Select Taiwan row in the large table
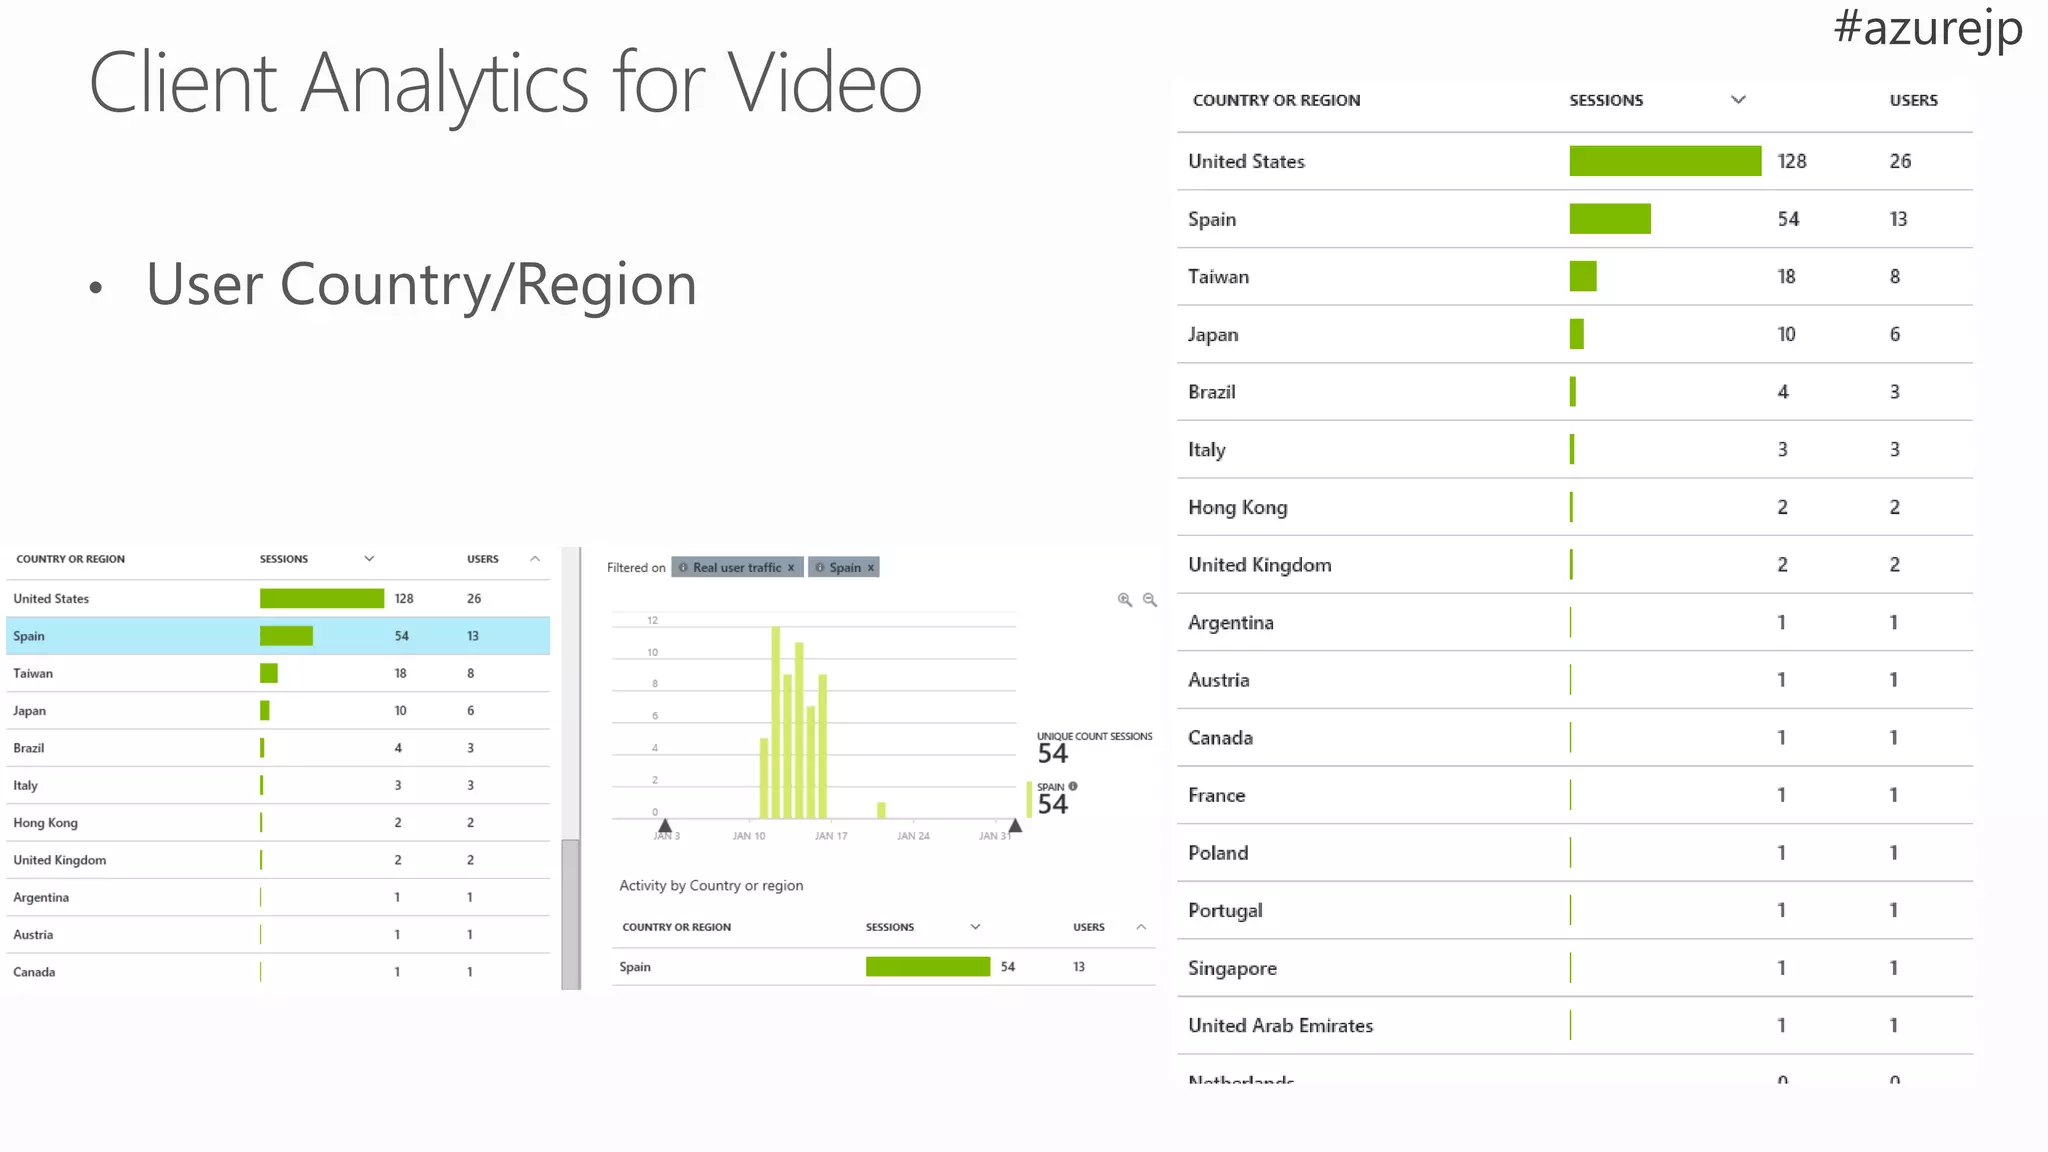 1218,277
